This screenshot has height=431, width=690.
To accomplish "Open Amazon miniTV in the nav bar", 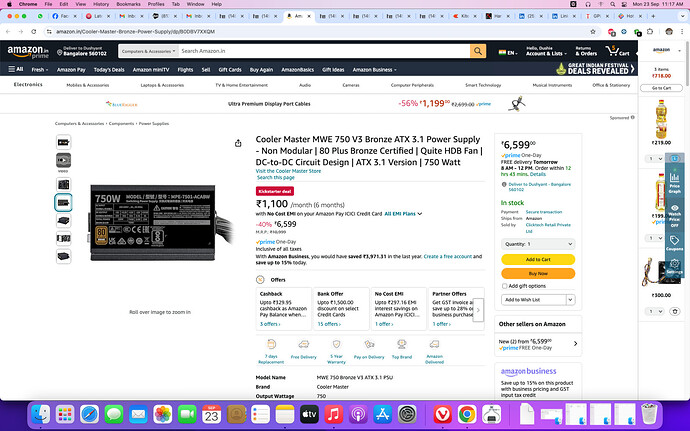I will coord(151,70).
